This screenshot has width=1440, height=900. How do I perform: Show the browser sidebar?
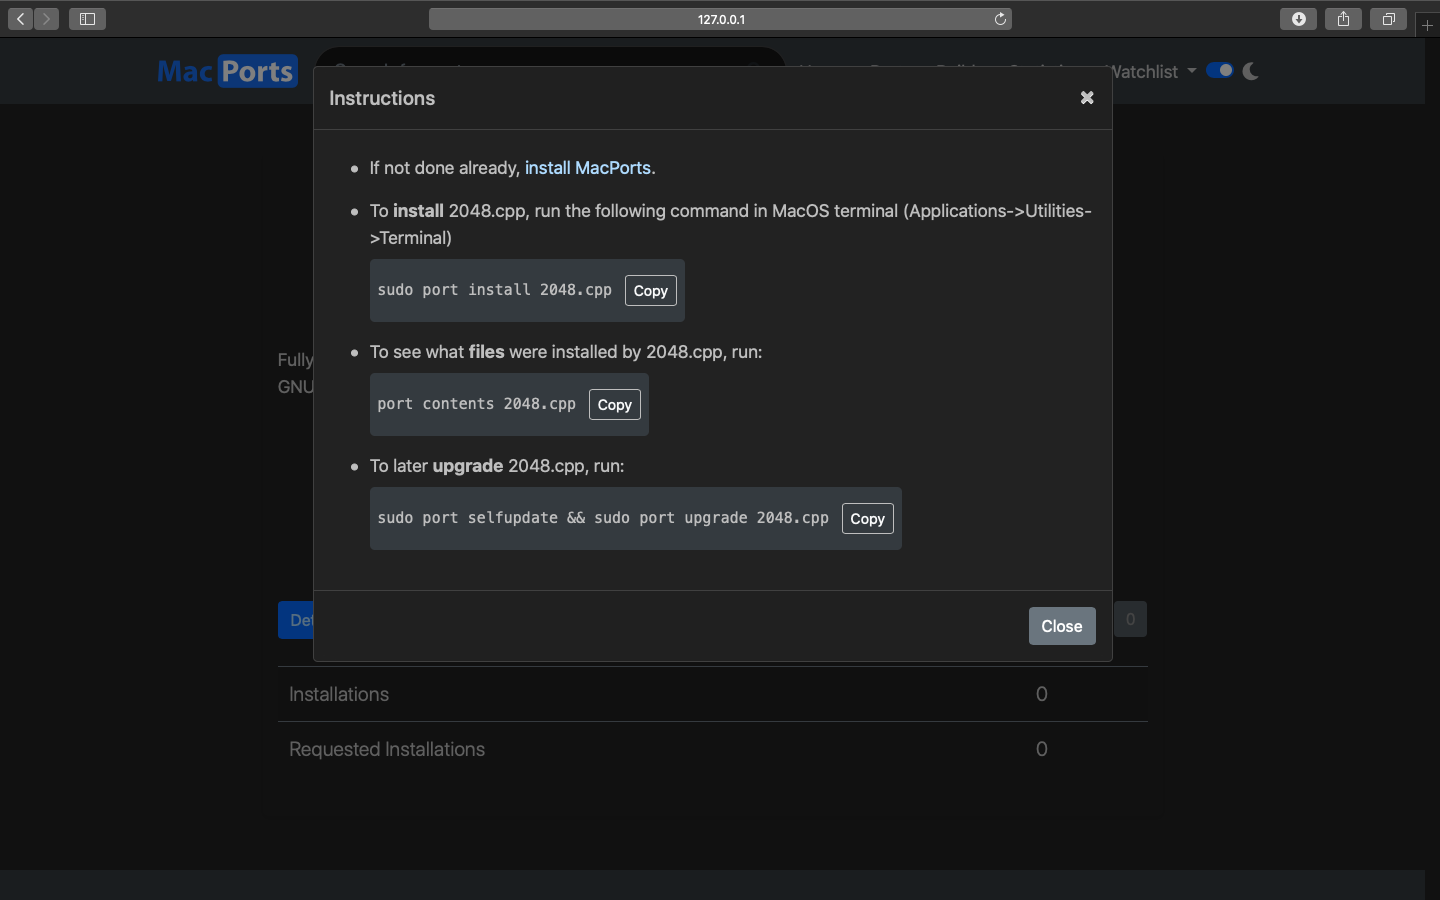tap(87, 19)
